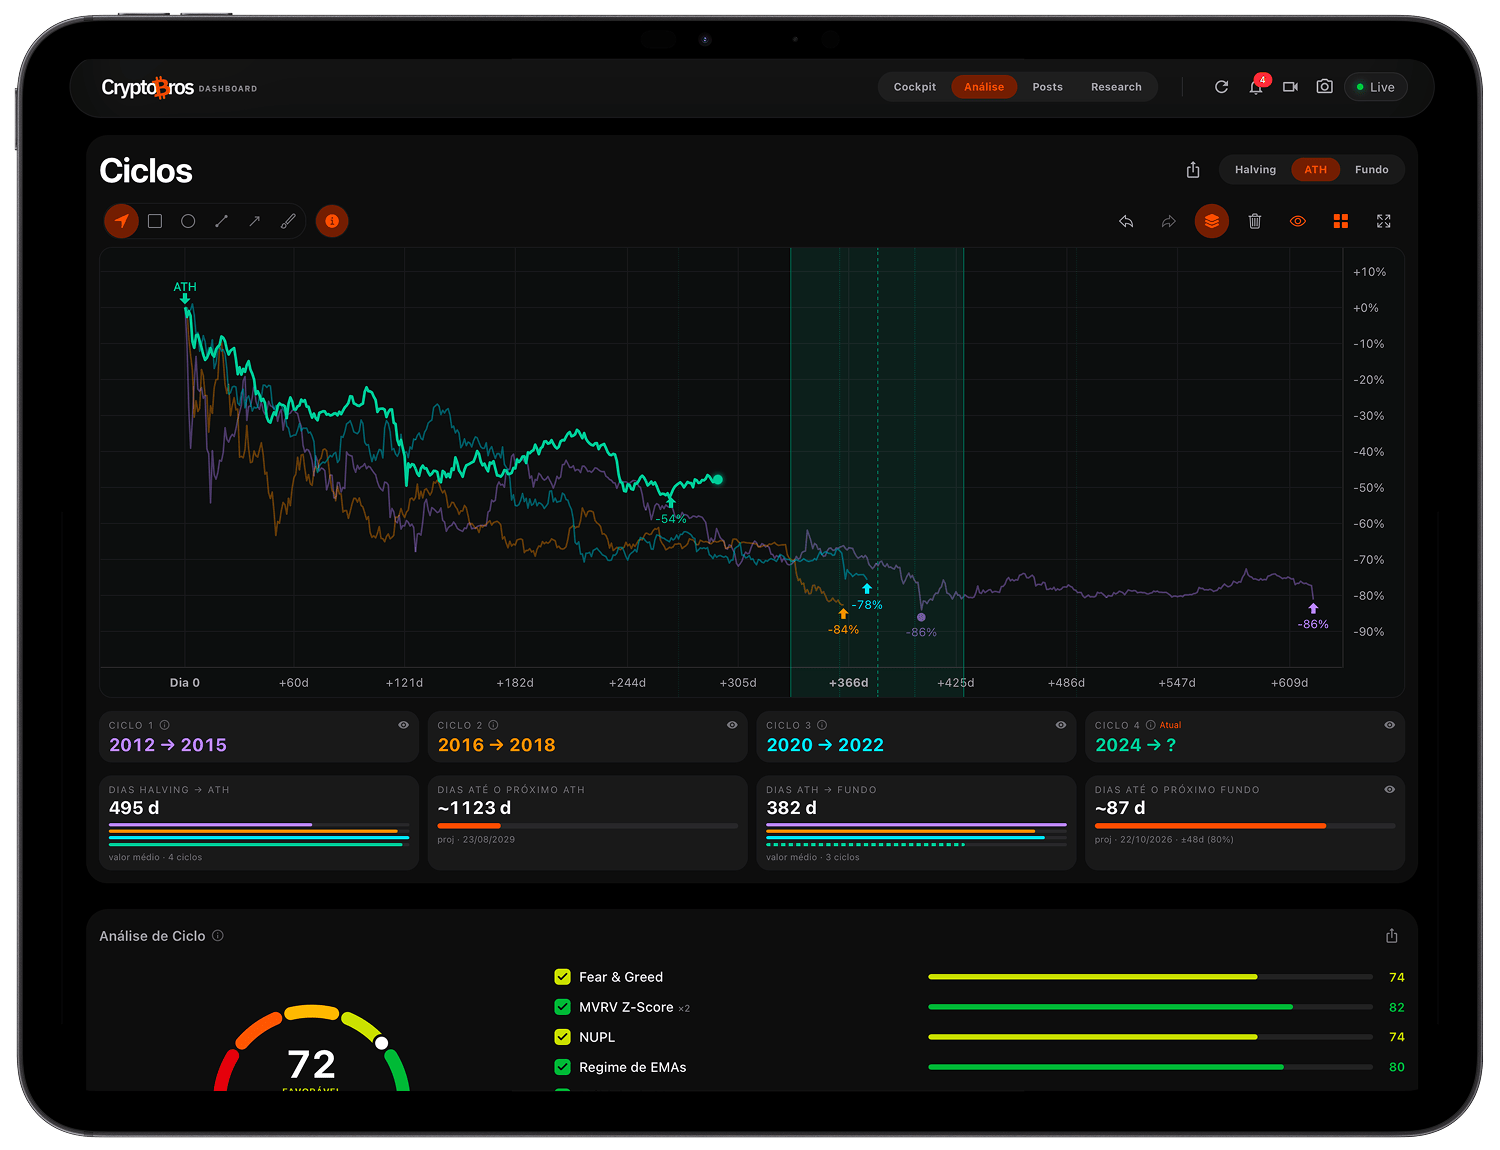Switch to grid layout view
Viewport: 1500px width, 1150px height.
coord(1341,221)
